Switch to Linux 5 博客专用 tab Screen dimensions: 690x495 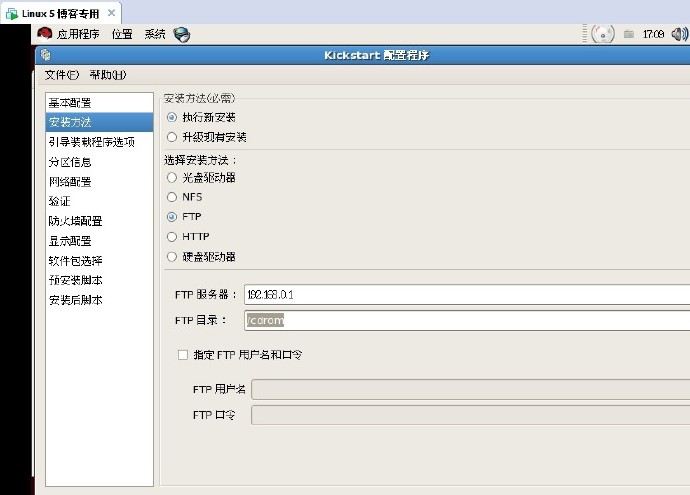(60, 14)
